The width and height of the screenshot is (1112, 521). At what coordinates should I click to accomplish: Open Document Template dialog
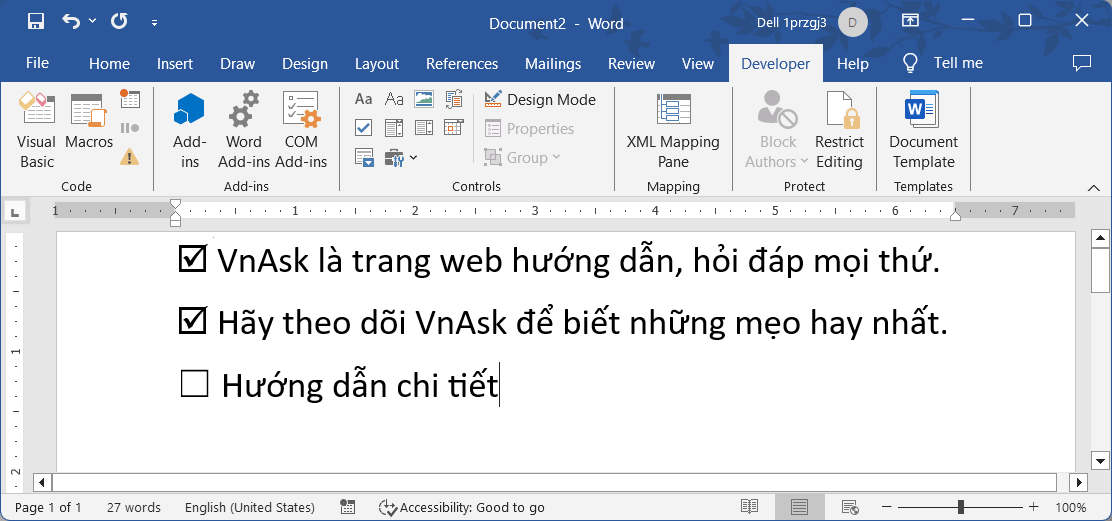pos(923,130)
